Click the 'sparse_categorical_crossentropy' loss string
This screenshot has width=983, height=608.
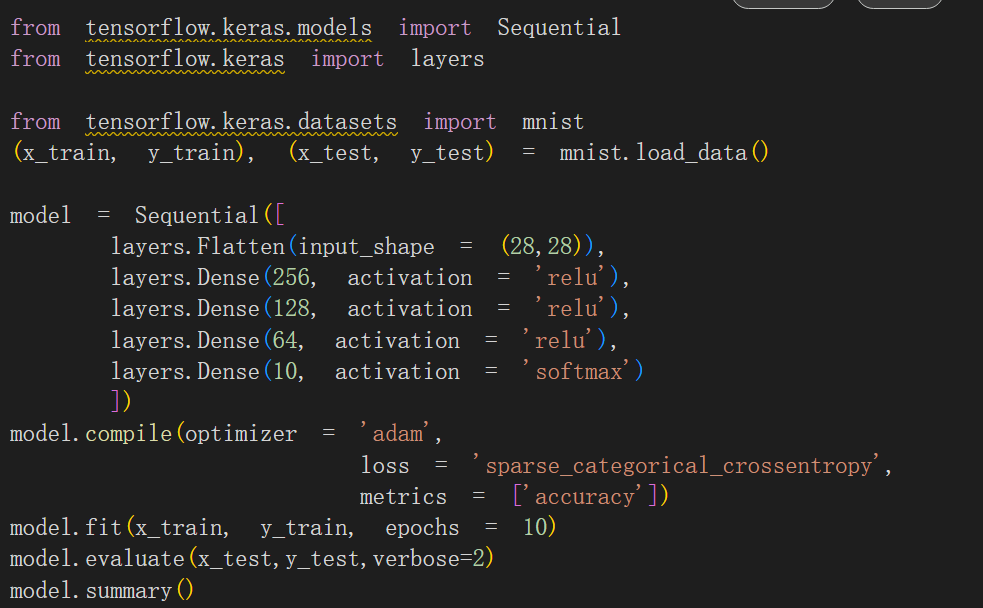pos(678,466)
